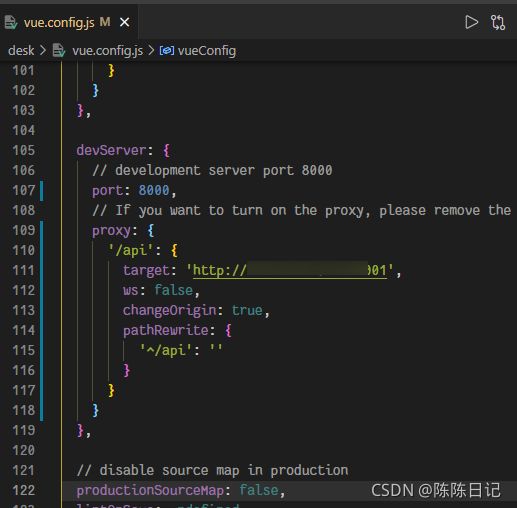Click the turn on the proxy comment
The width and height of the screenshot is (517, 508).
point(302,210)
